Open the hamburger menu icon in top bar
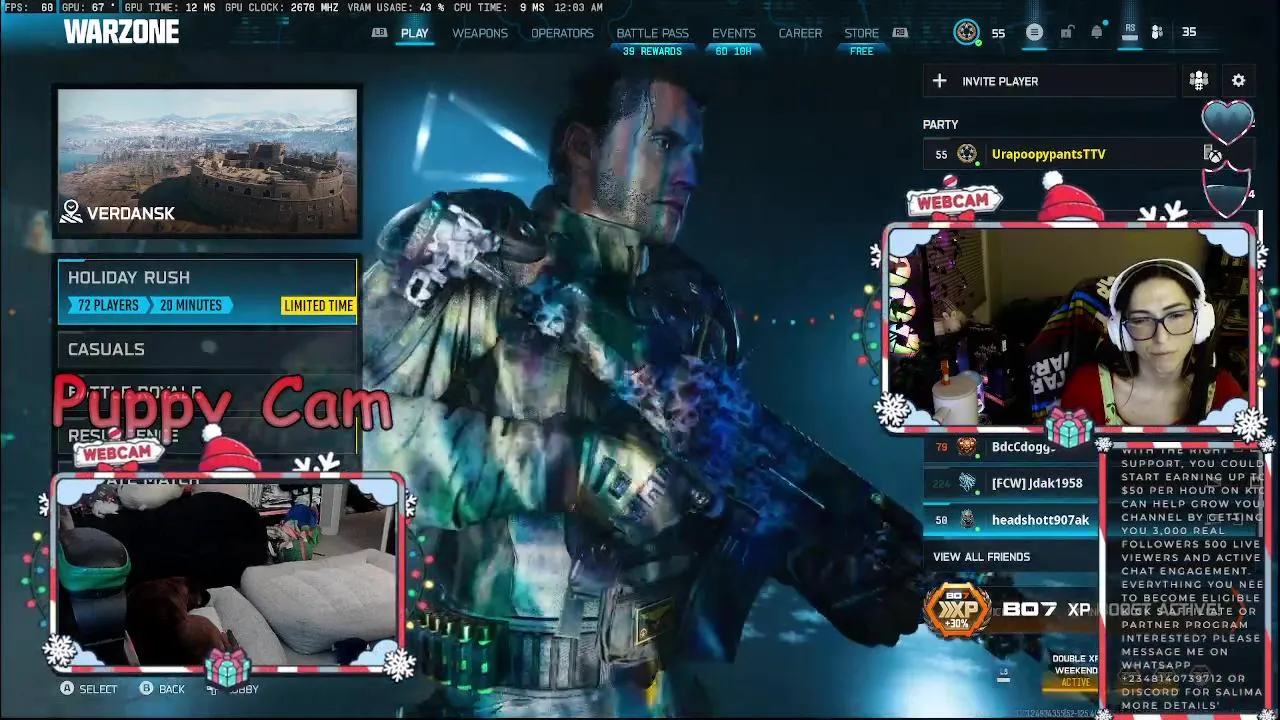This screenshot has width=1280, height=720. (1034, 32)
